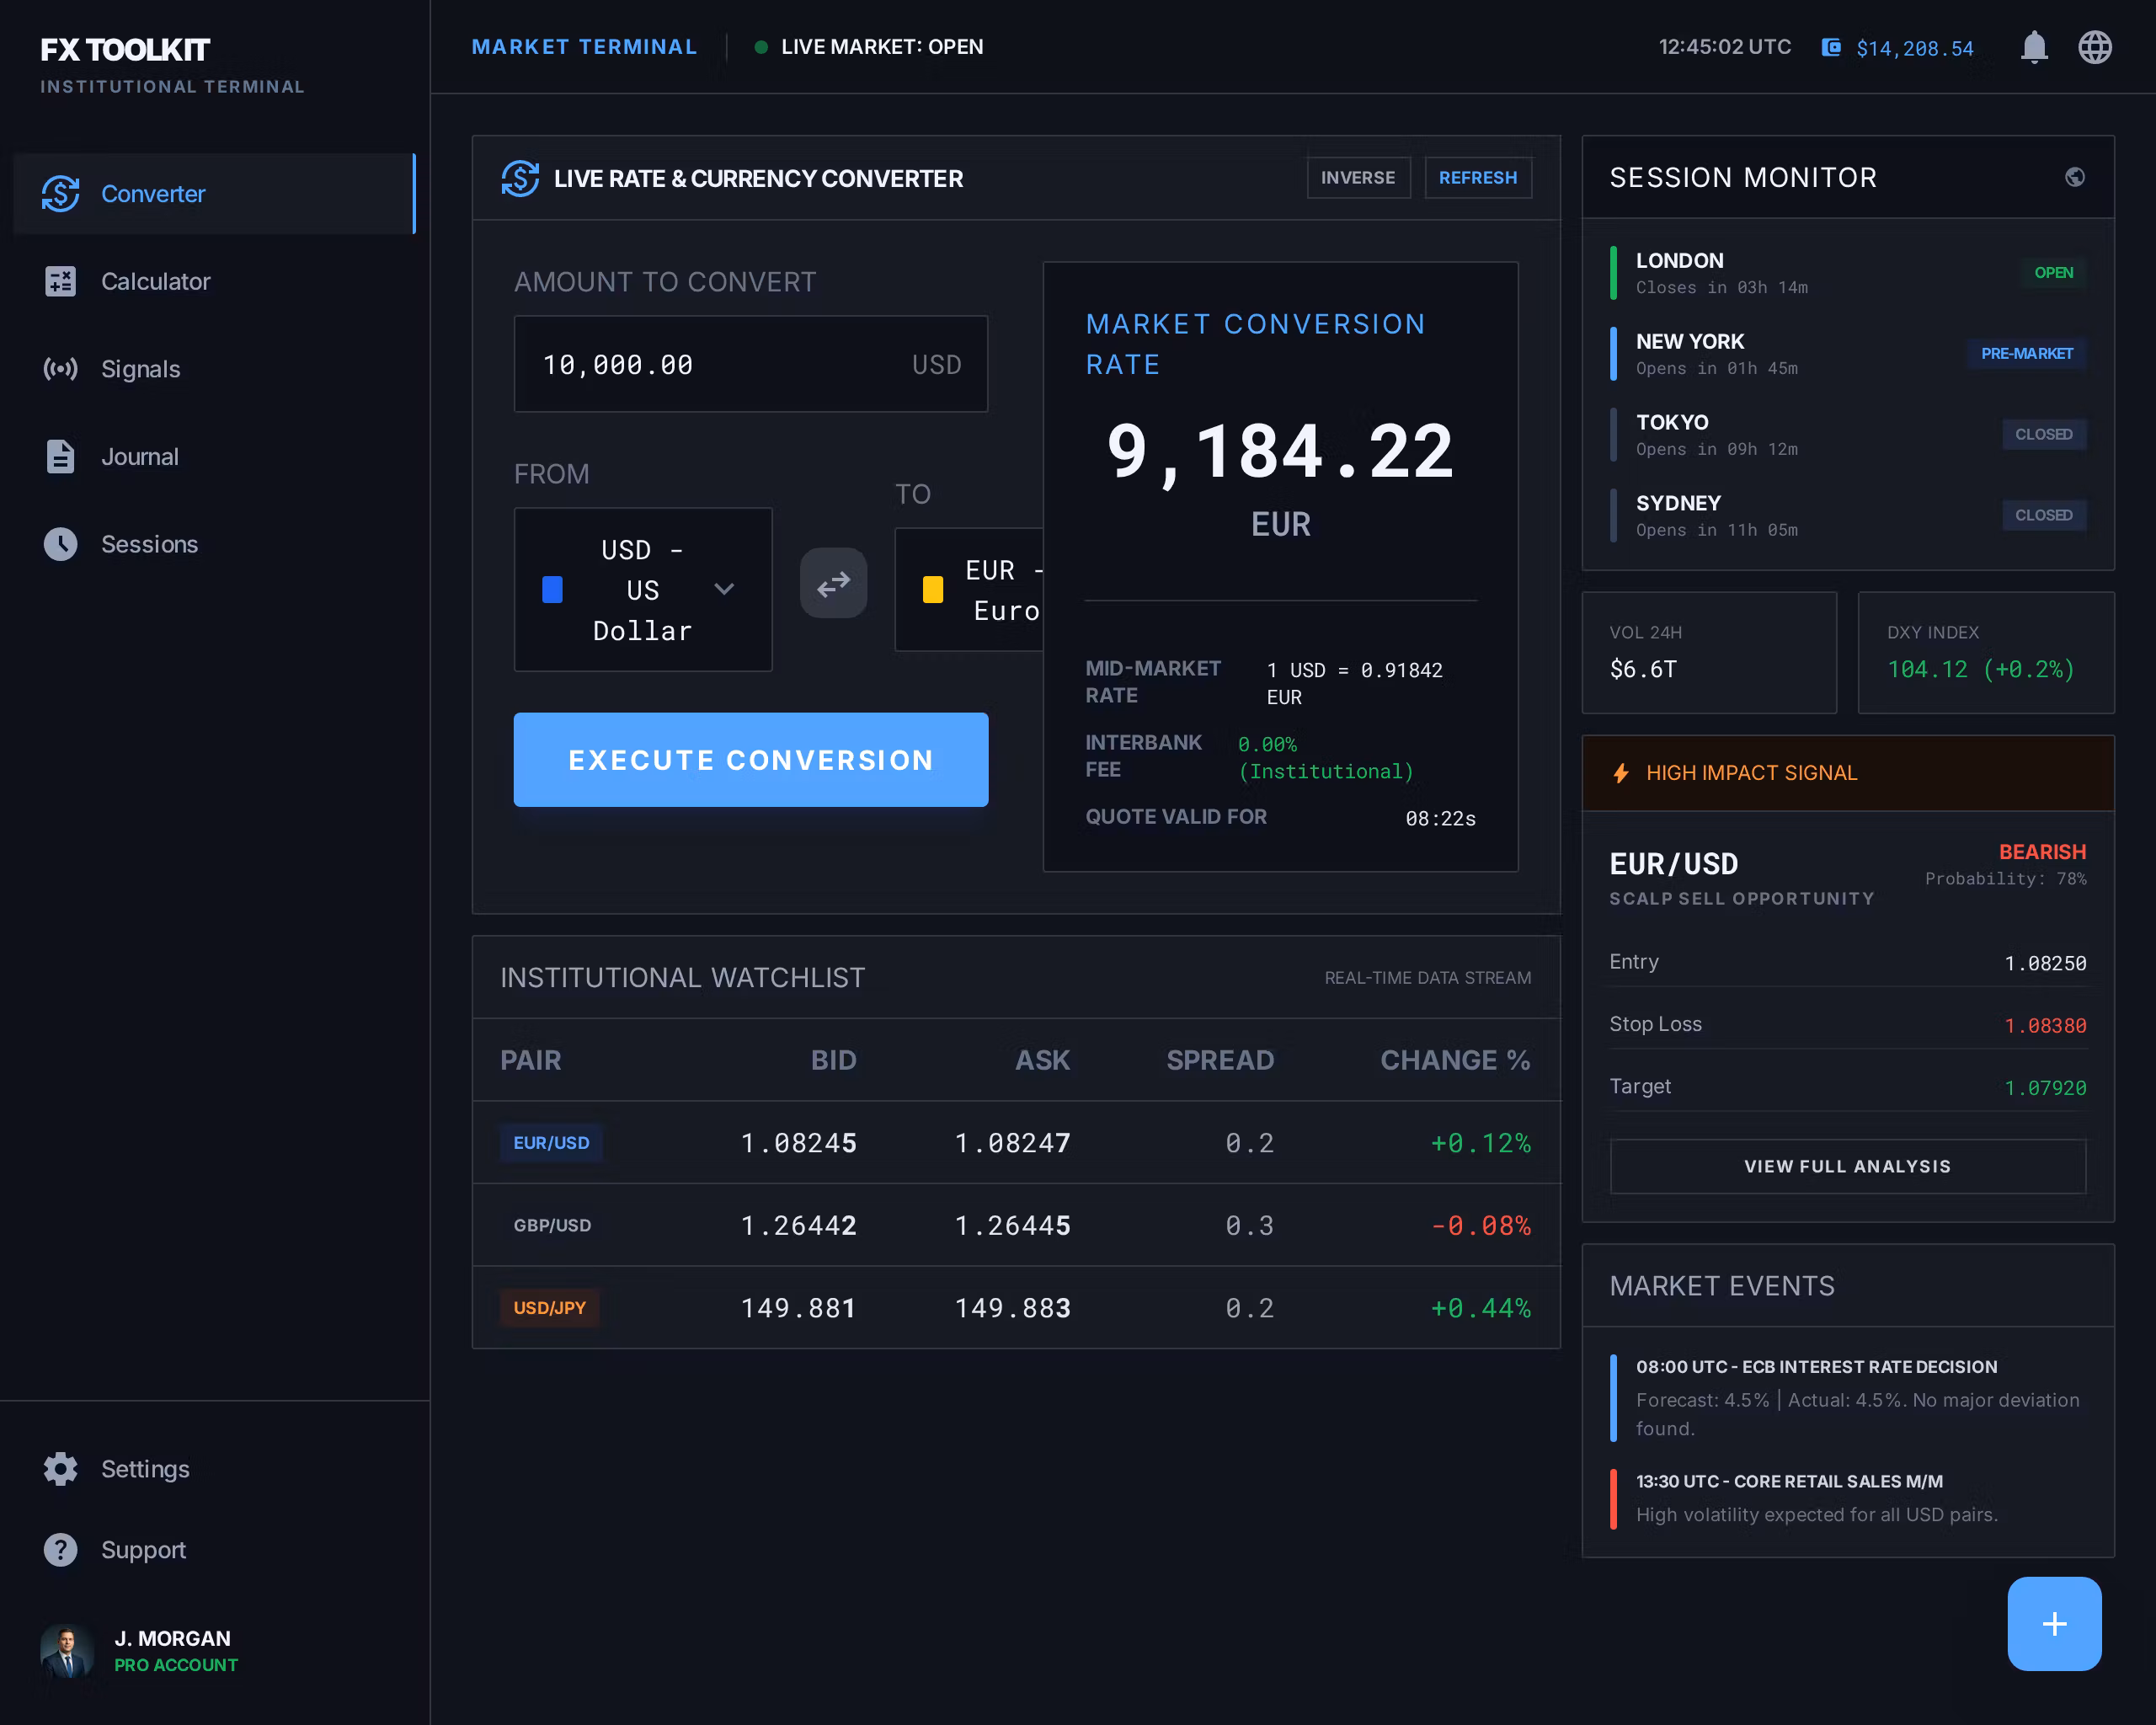The width and height of the screenshot is (2156, 1725).
Task: Open notifications bell icon
Action: pos(2034,47)
